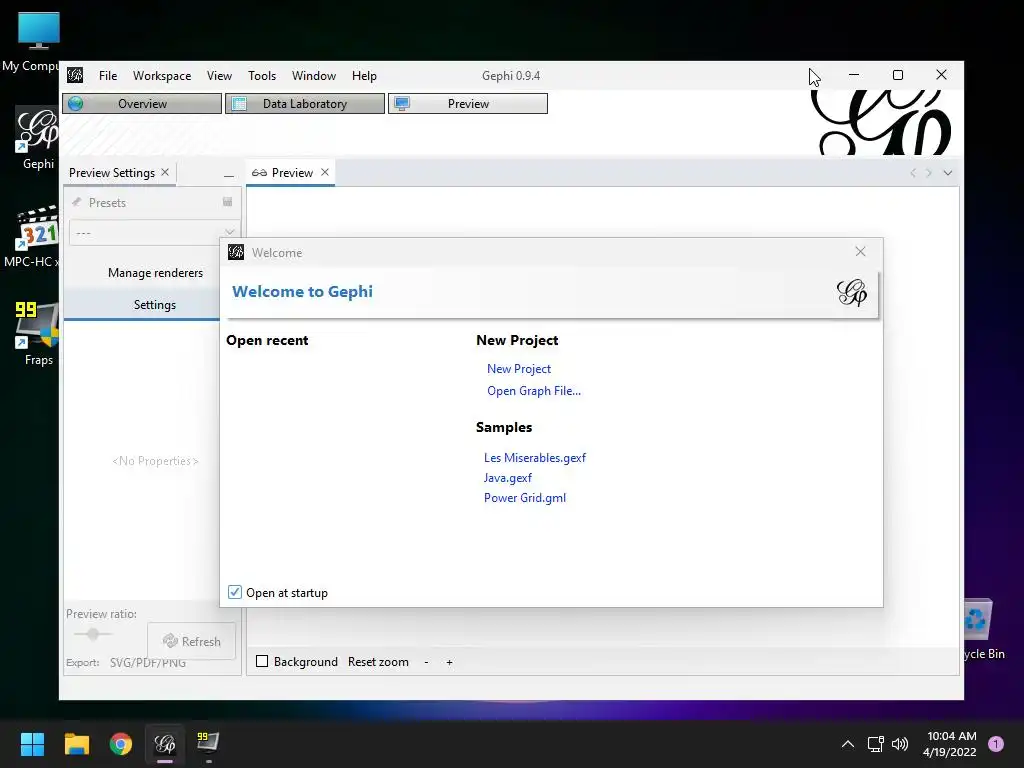Open the View menu

(x=219, y=76)
